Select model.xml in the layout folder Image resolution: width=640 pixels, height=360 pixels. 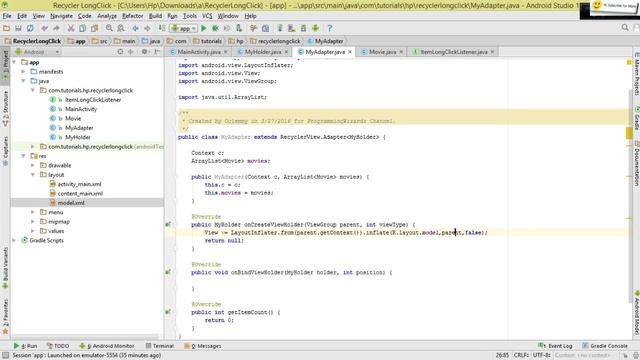point(71,203)
